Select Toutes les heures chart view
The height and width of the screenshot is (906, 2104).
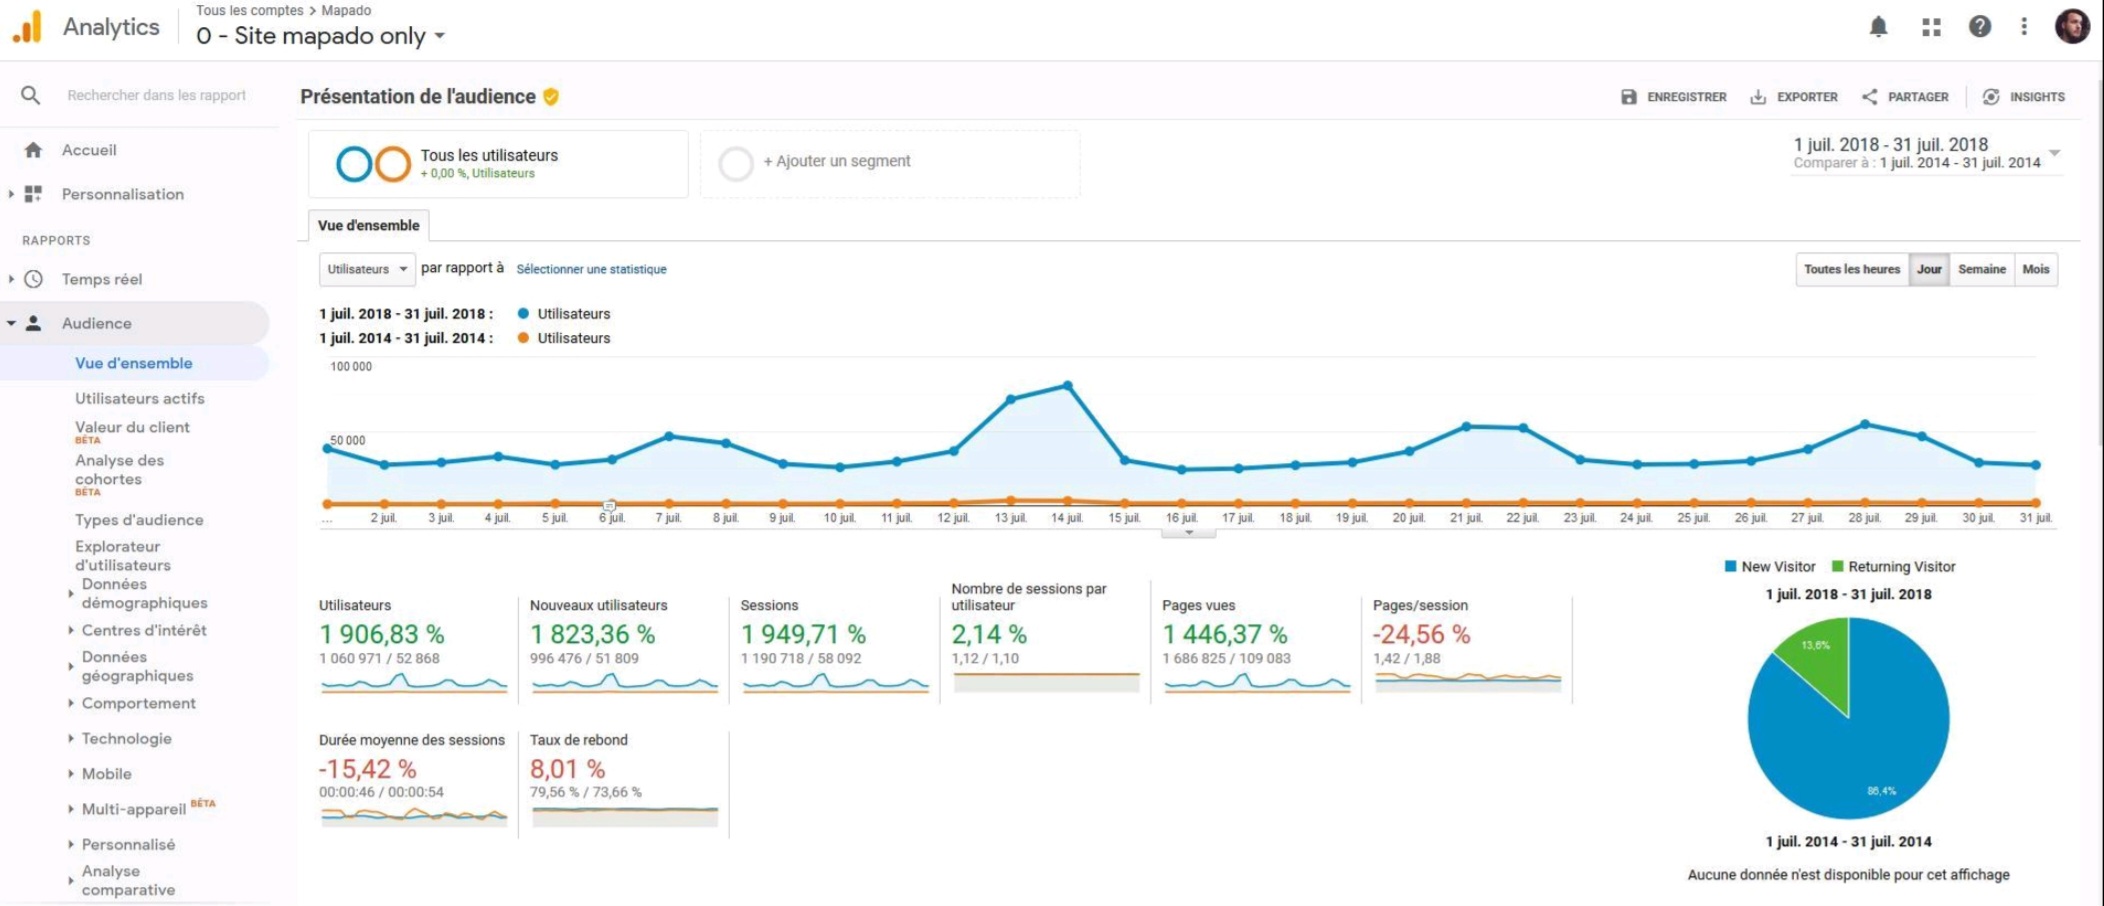(1851, 269)
